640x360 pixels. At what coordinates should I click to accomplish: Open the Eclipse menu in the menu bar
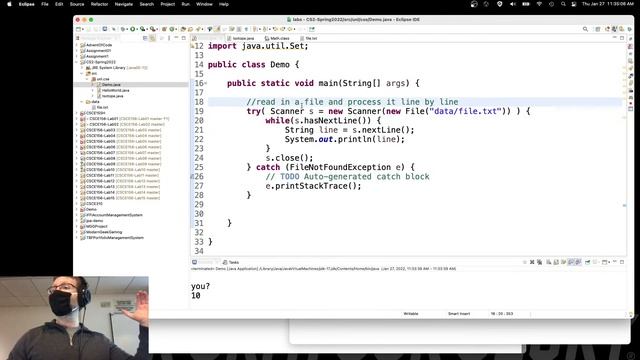click(x=27, y=4)
